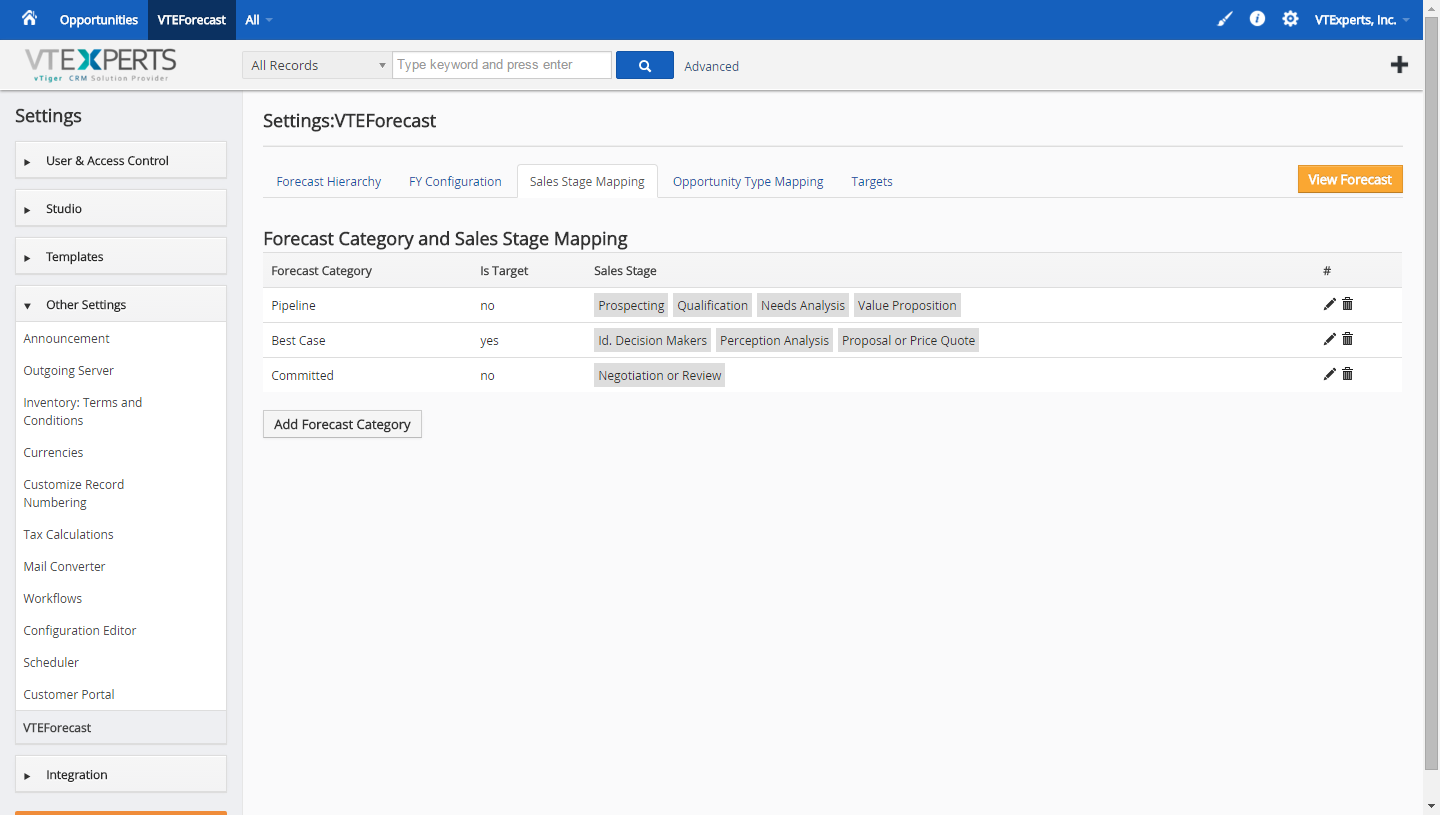Open Announcement settings
Screen dimensions: 1440x815
click(67, 338)
